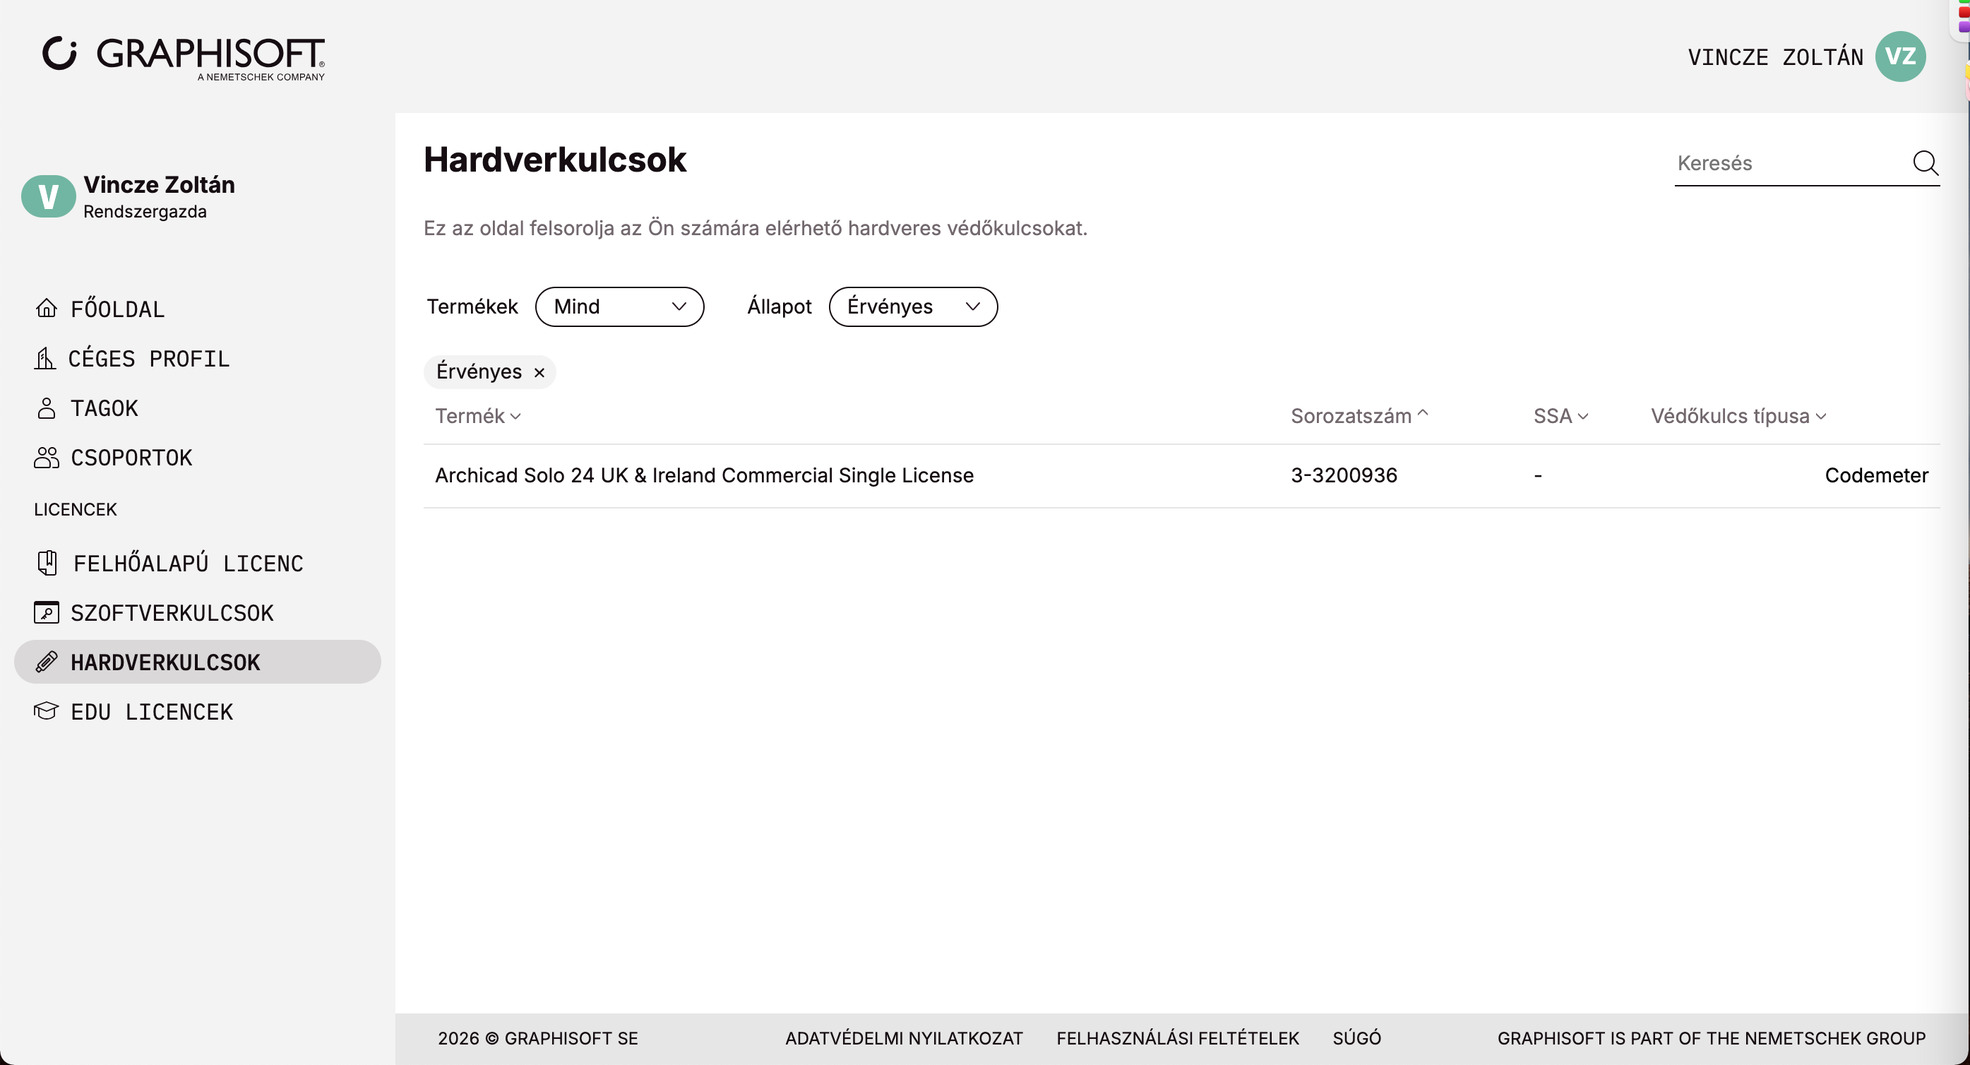Click the Codemeter key type cell
The height and width of the screenshot is (1065, 1970).
click(x=1876, y=476)
